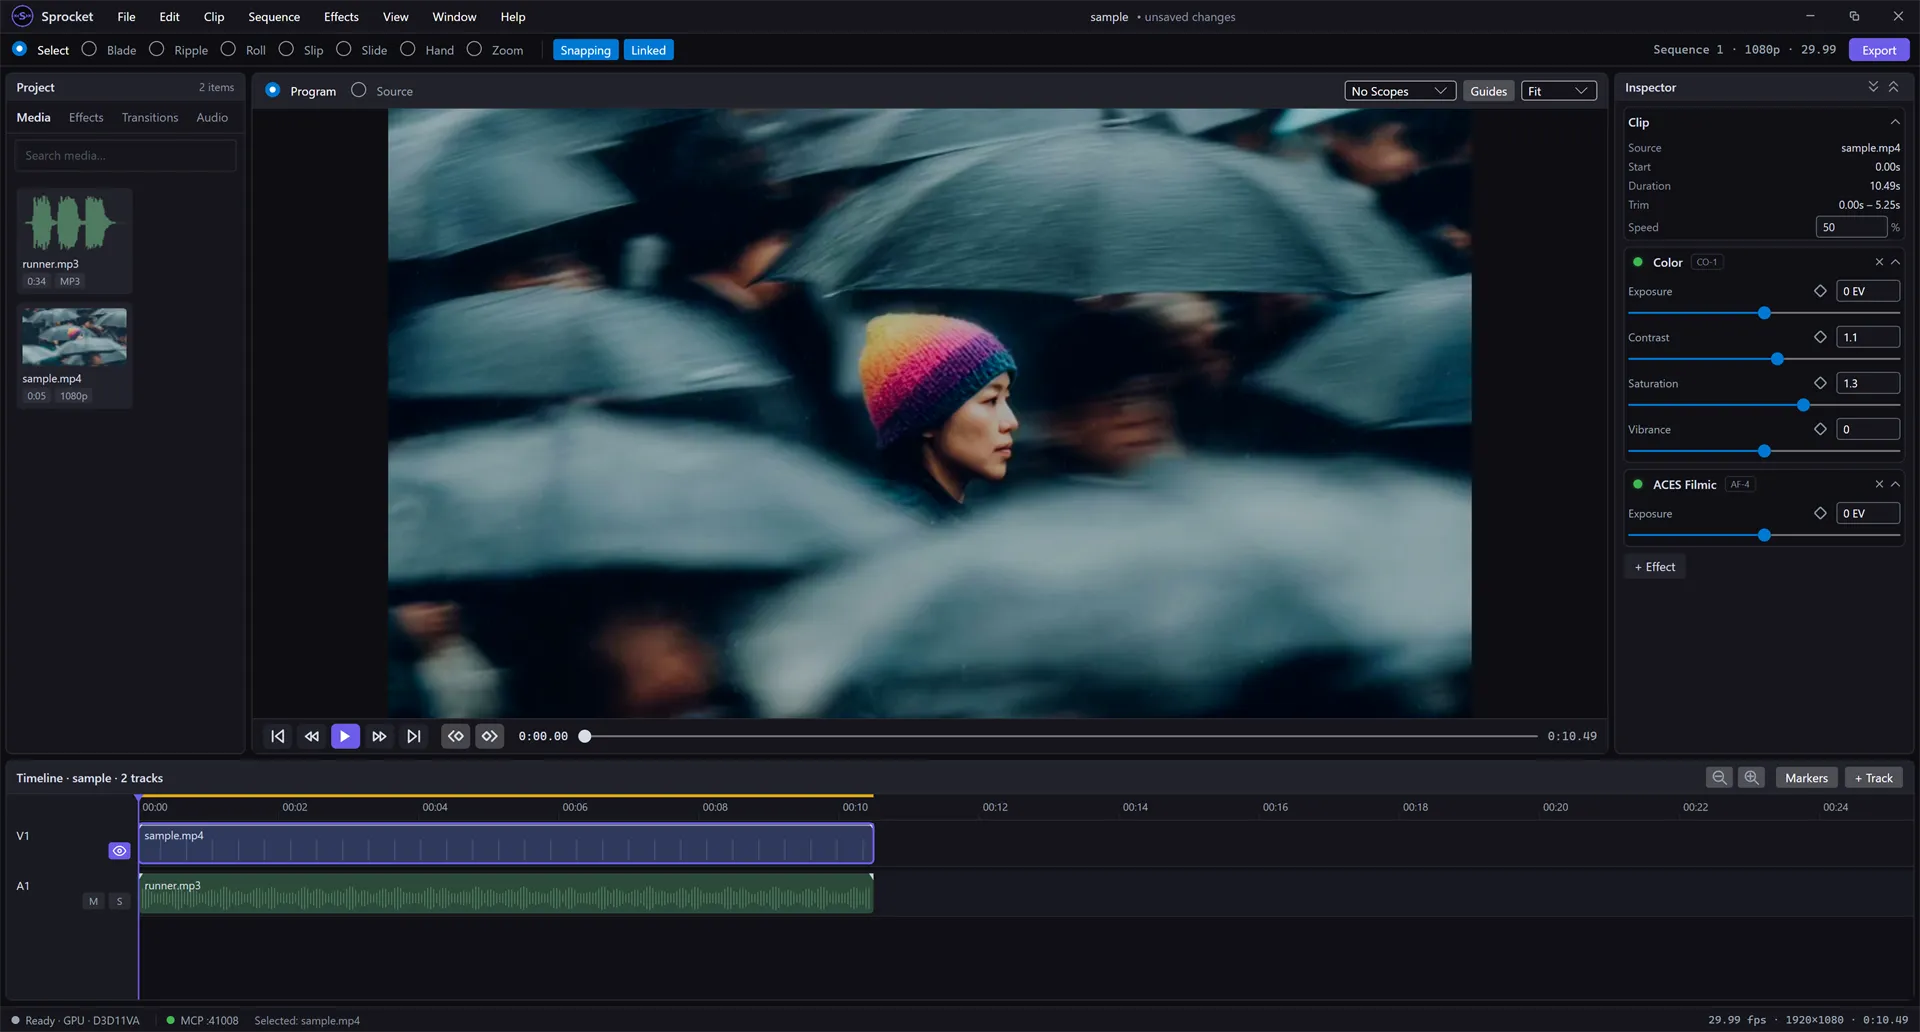1920x1032 pixels.
Task: Click the Search media field
Action: [125, 155]
